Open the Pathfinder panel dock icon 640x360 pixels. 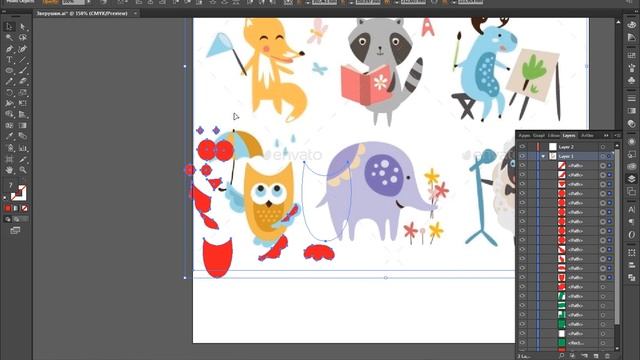pyautogui.click(x=631, y=278)
